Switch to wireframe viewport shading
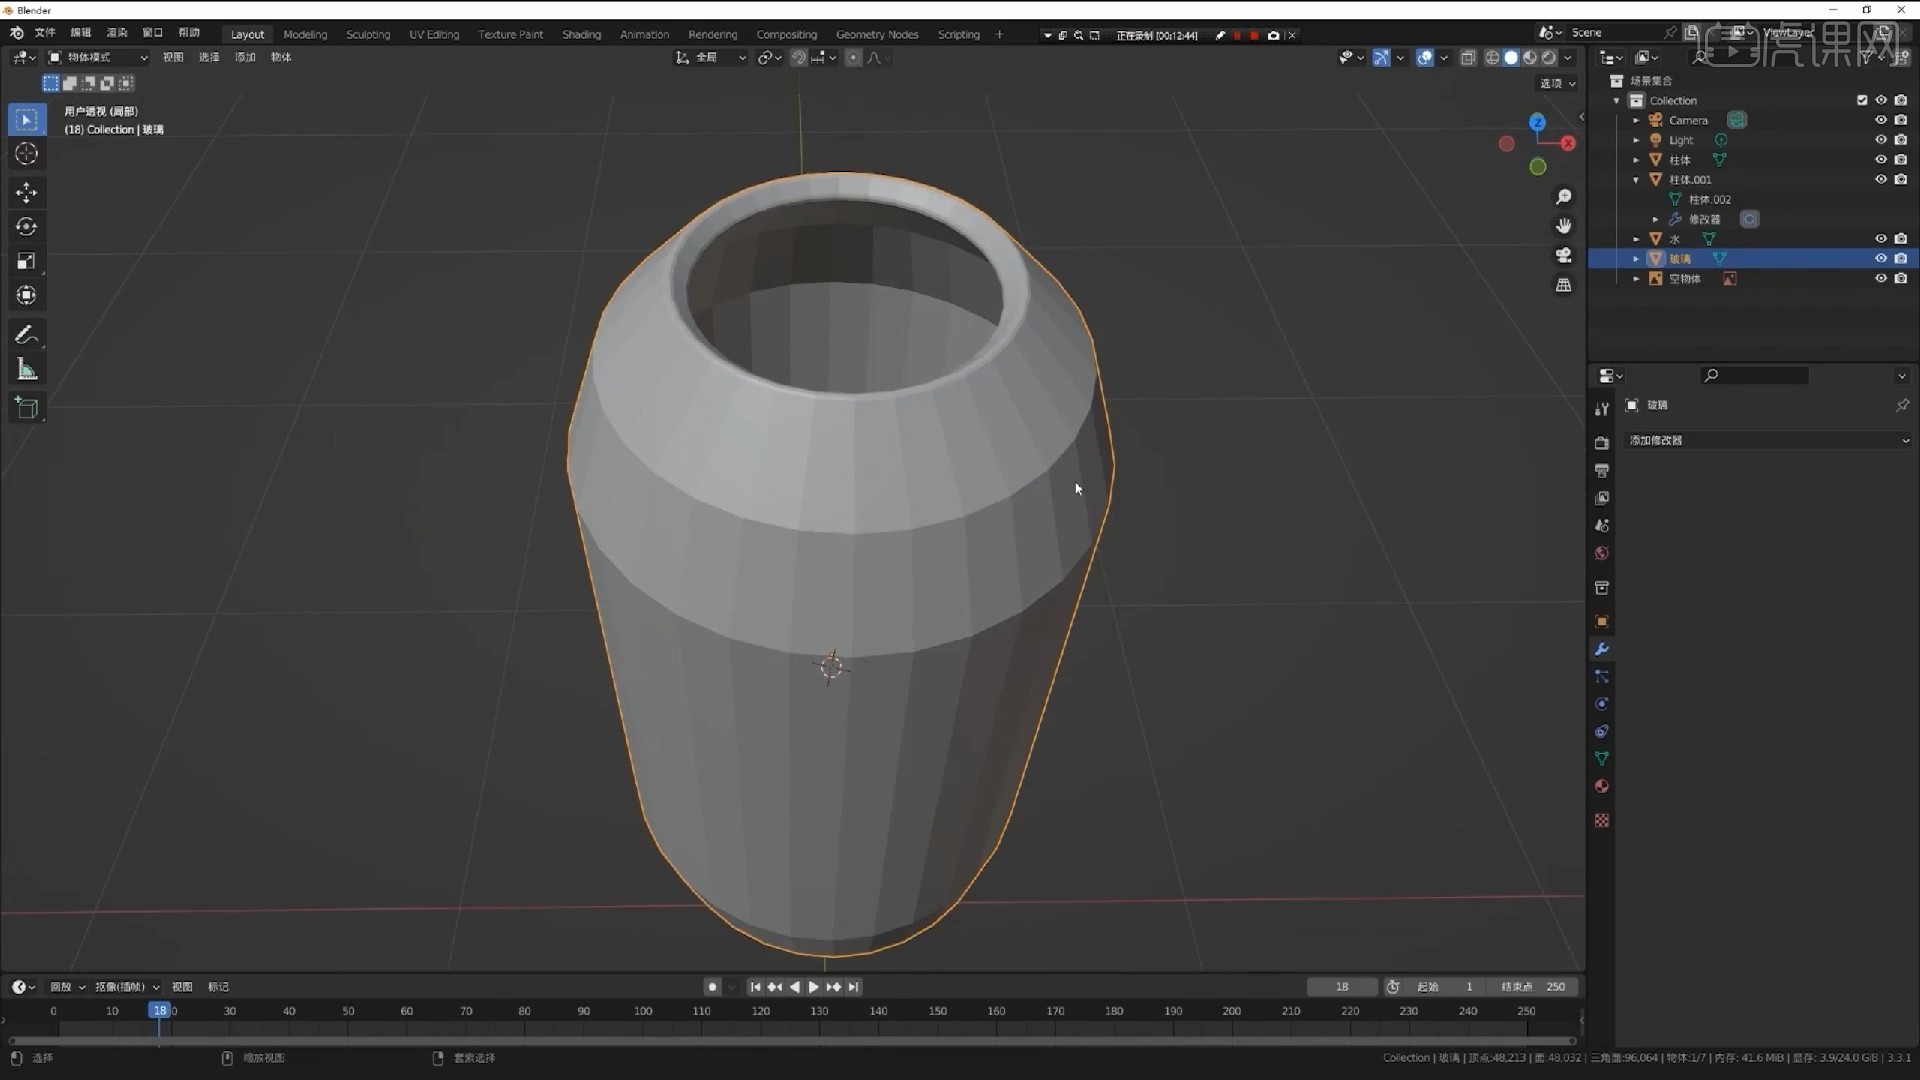This screenshot has width=1920, height=1080. coord(1492,58)
